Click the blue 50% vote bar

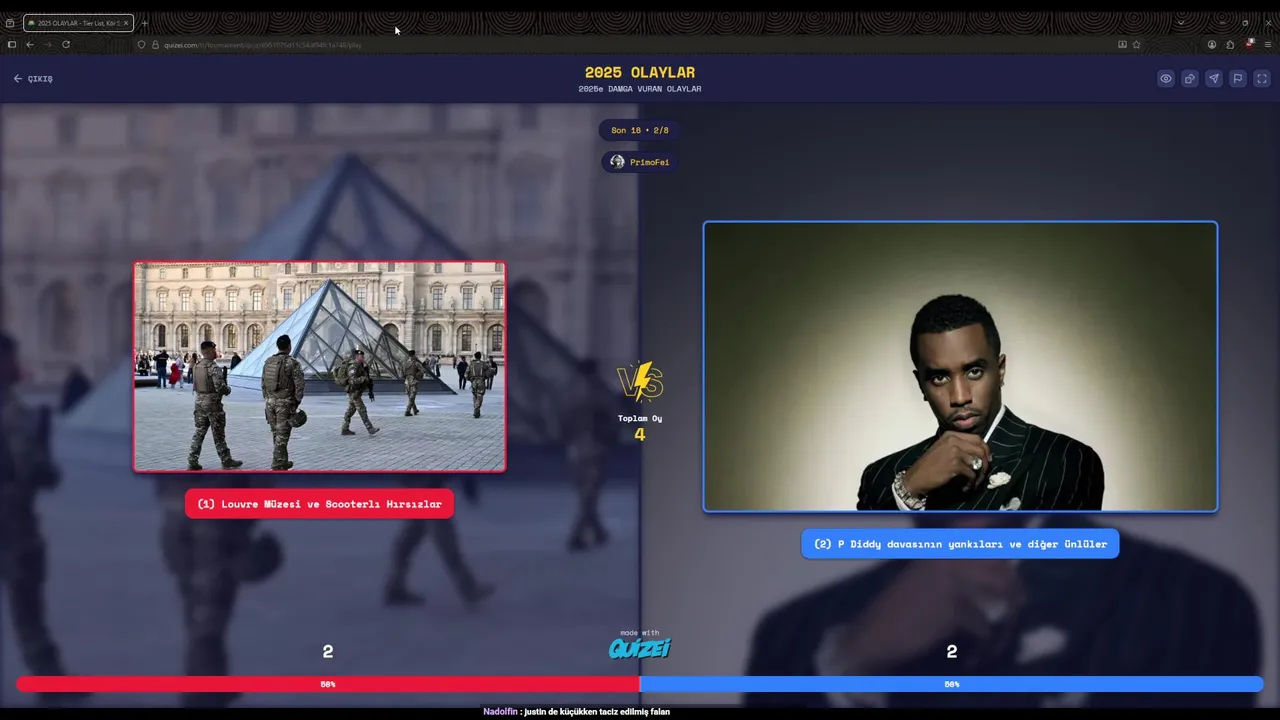click(952, 684)
